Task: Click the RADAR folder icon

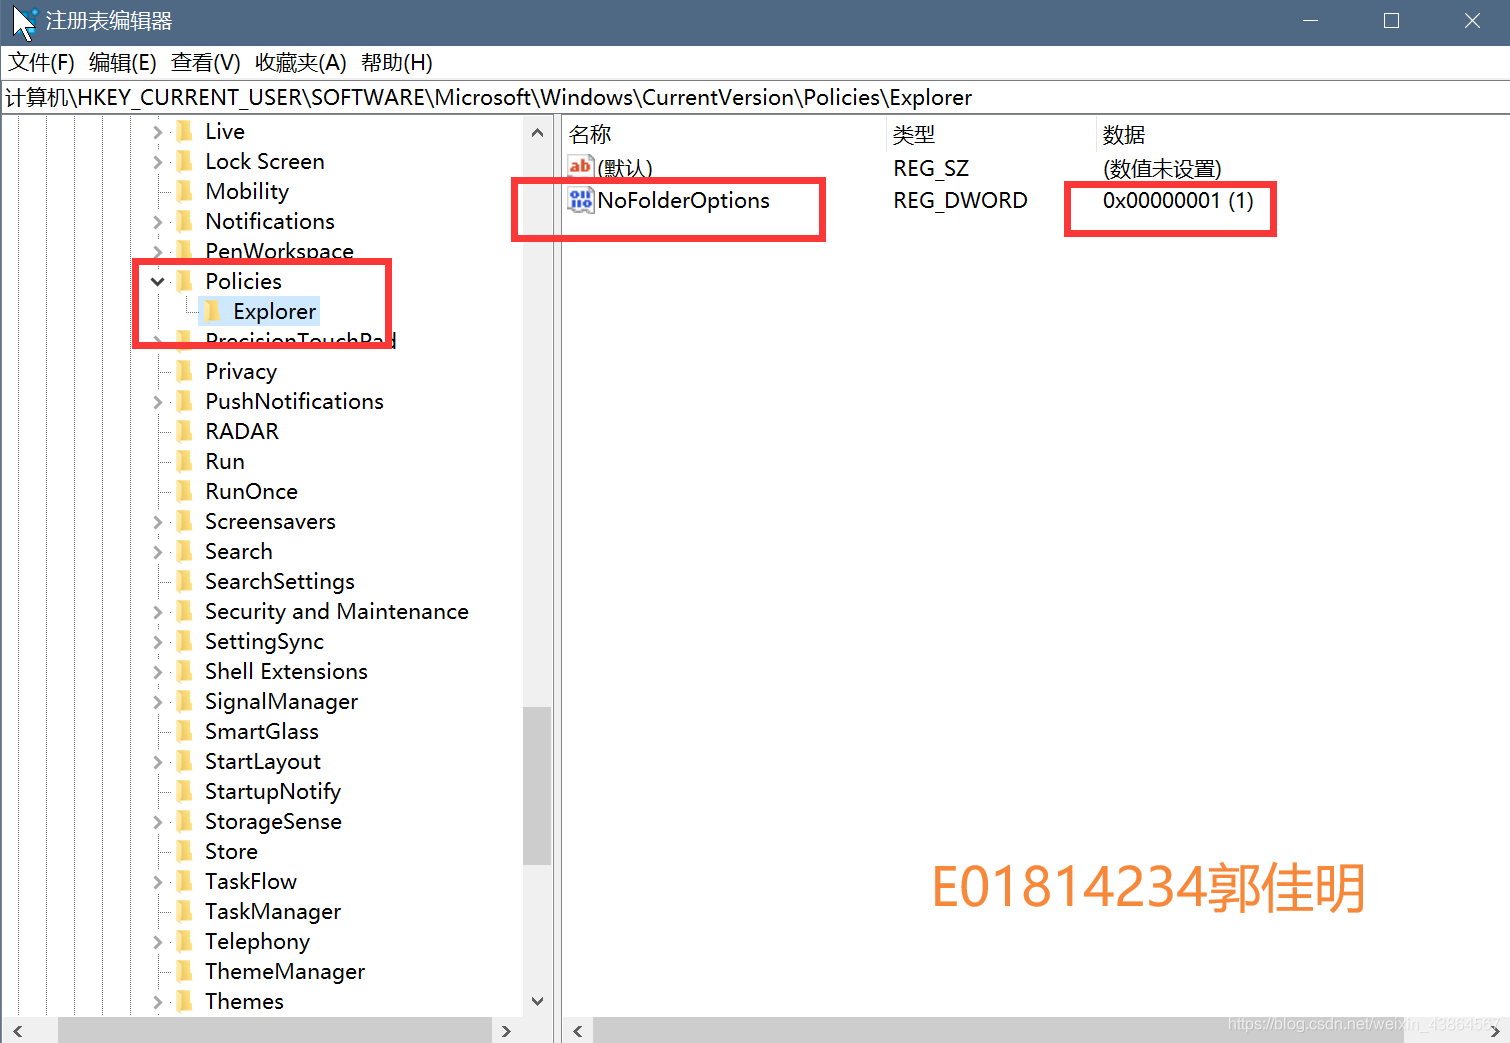Action: pos(184,431)
